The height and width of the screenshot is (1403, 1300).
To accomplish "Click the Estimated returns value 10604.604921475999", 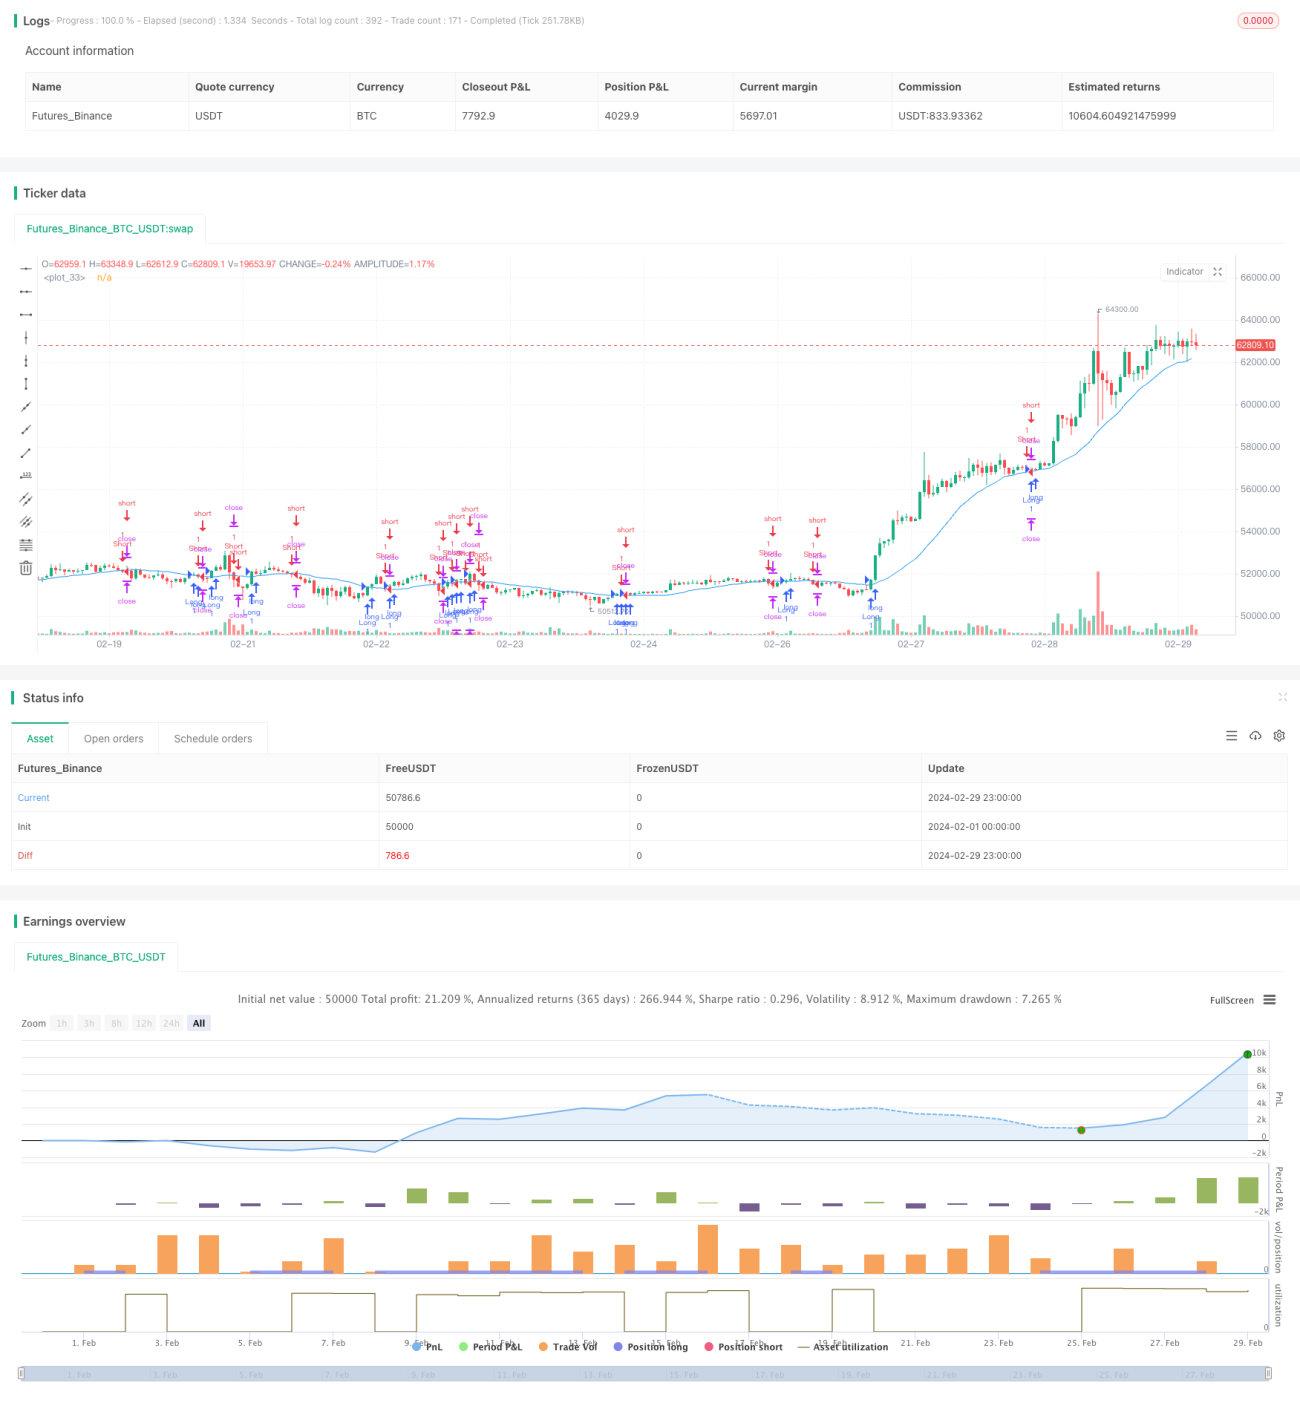I will tap(1122, 116).
